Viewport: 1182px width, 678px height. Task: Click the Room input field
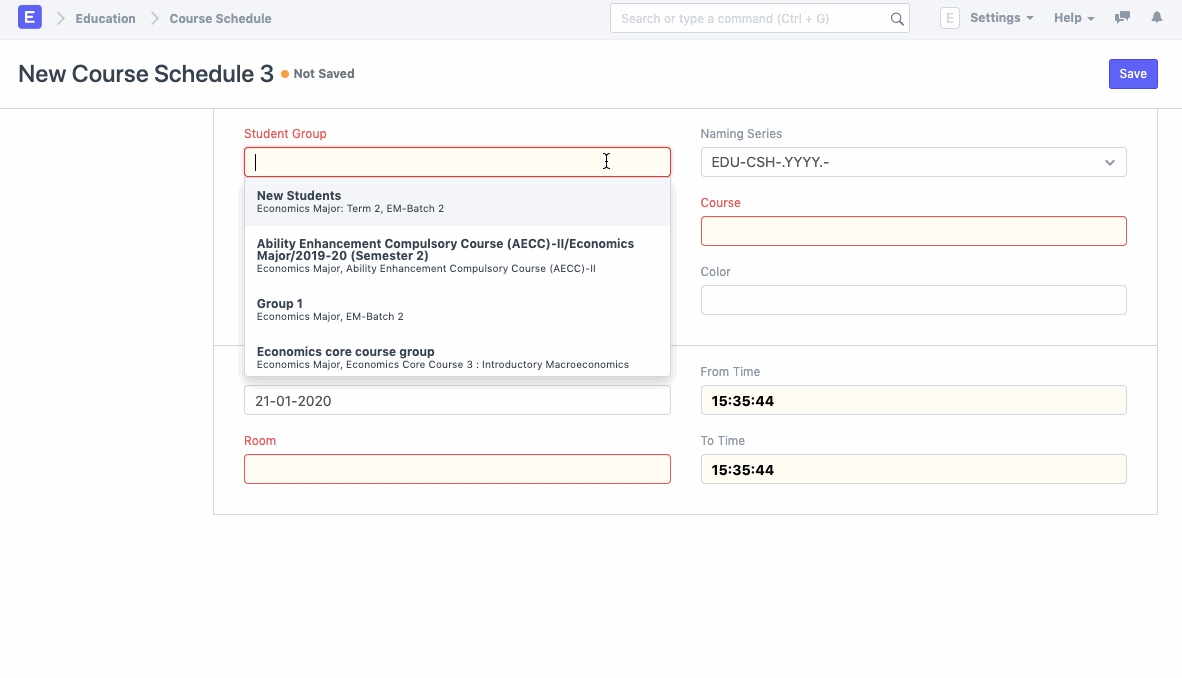pos(457,469)
